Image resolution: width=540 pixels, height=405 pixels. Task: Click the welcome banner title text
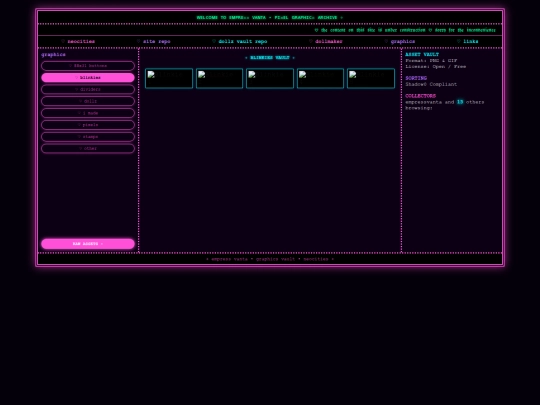click(x=270, y=18)
